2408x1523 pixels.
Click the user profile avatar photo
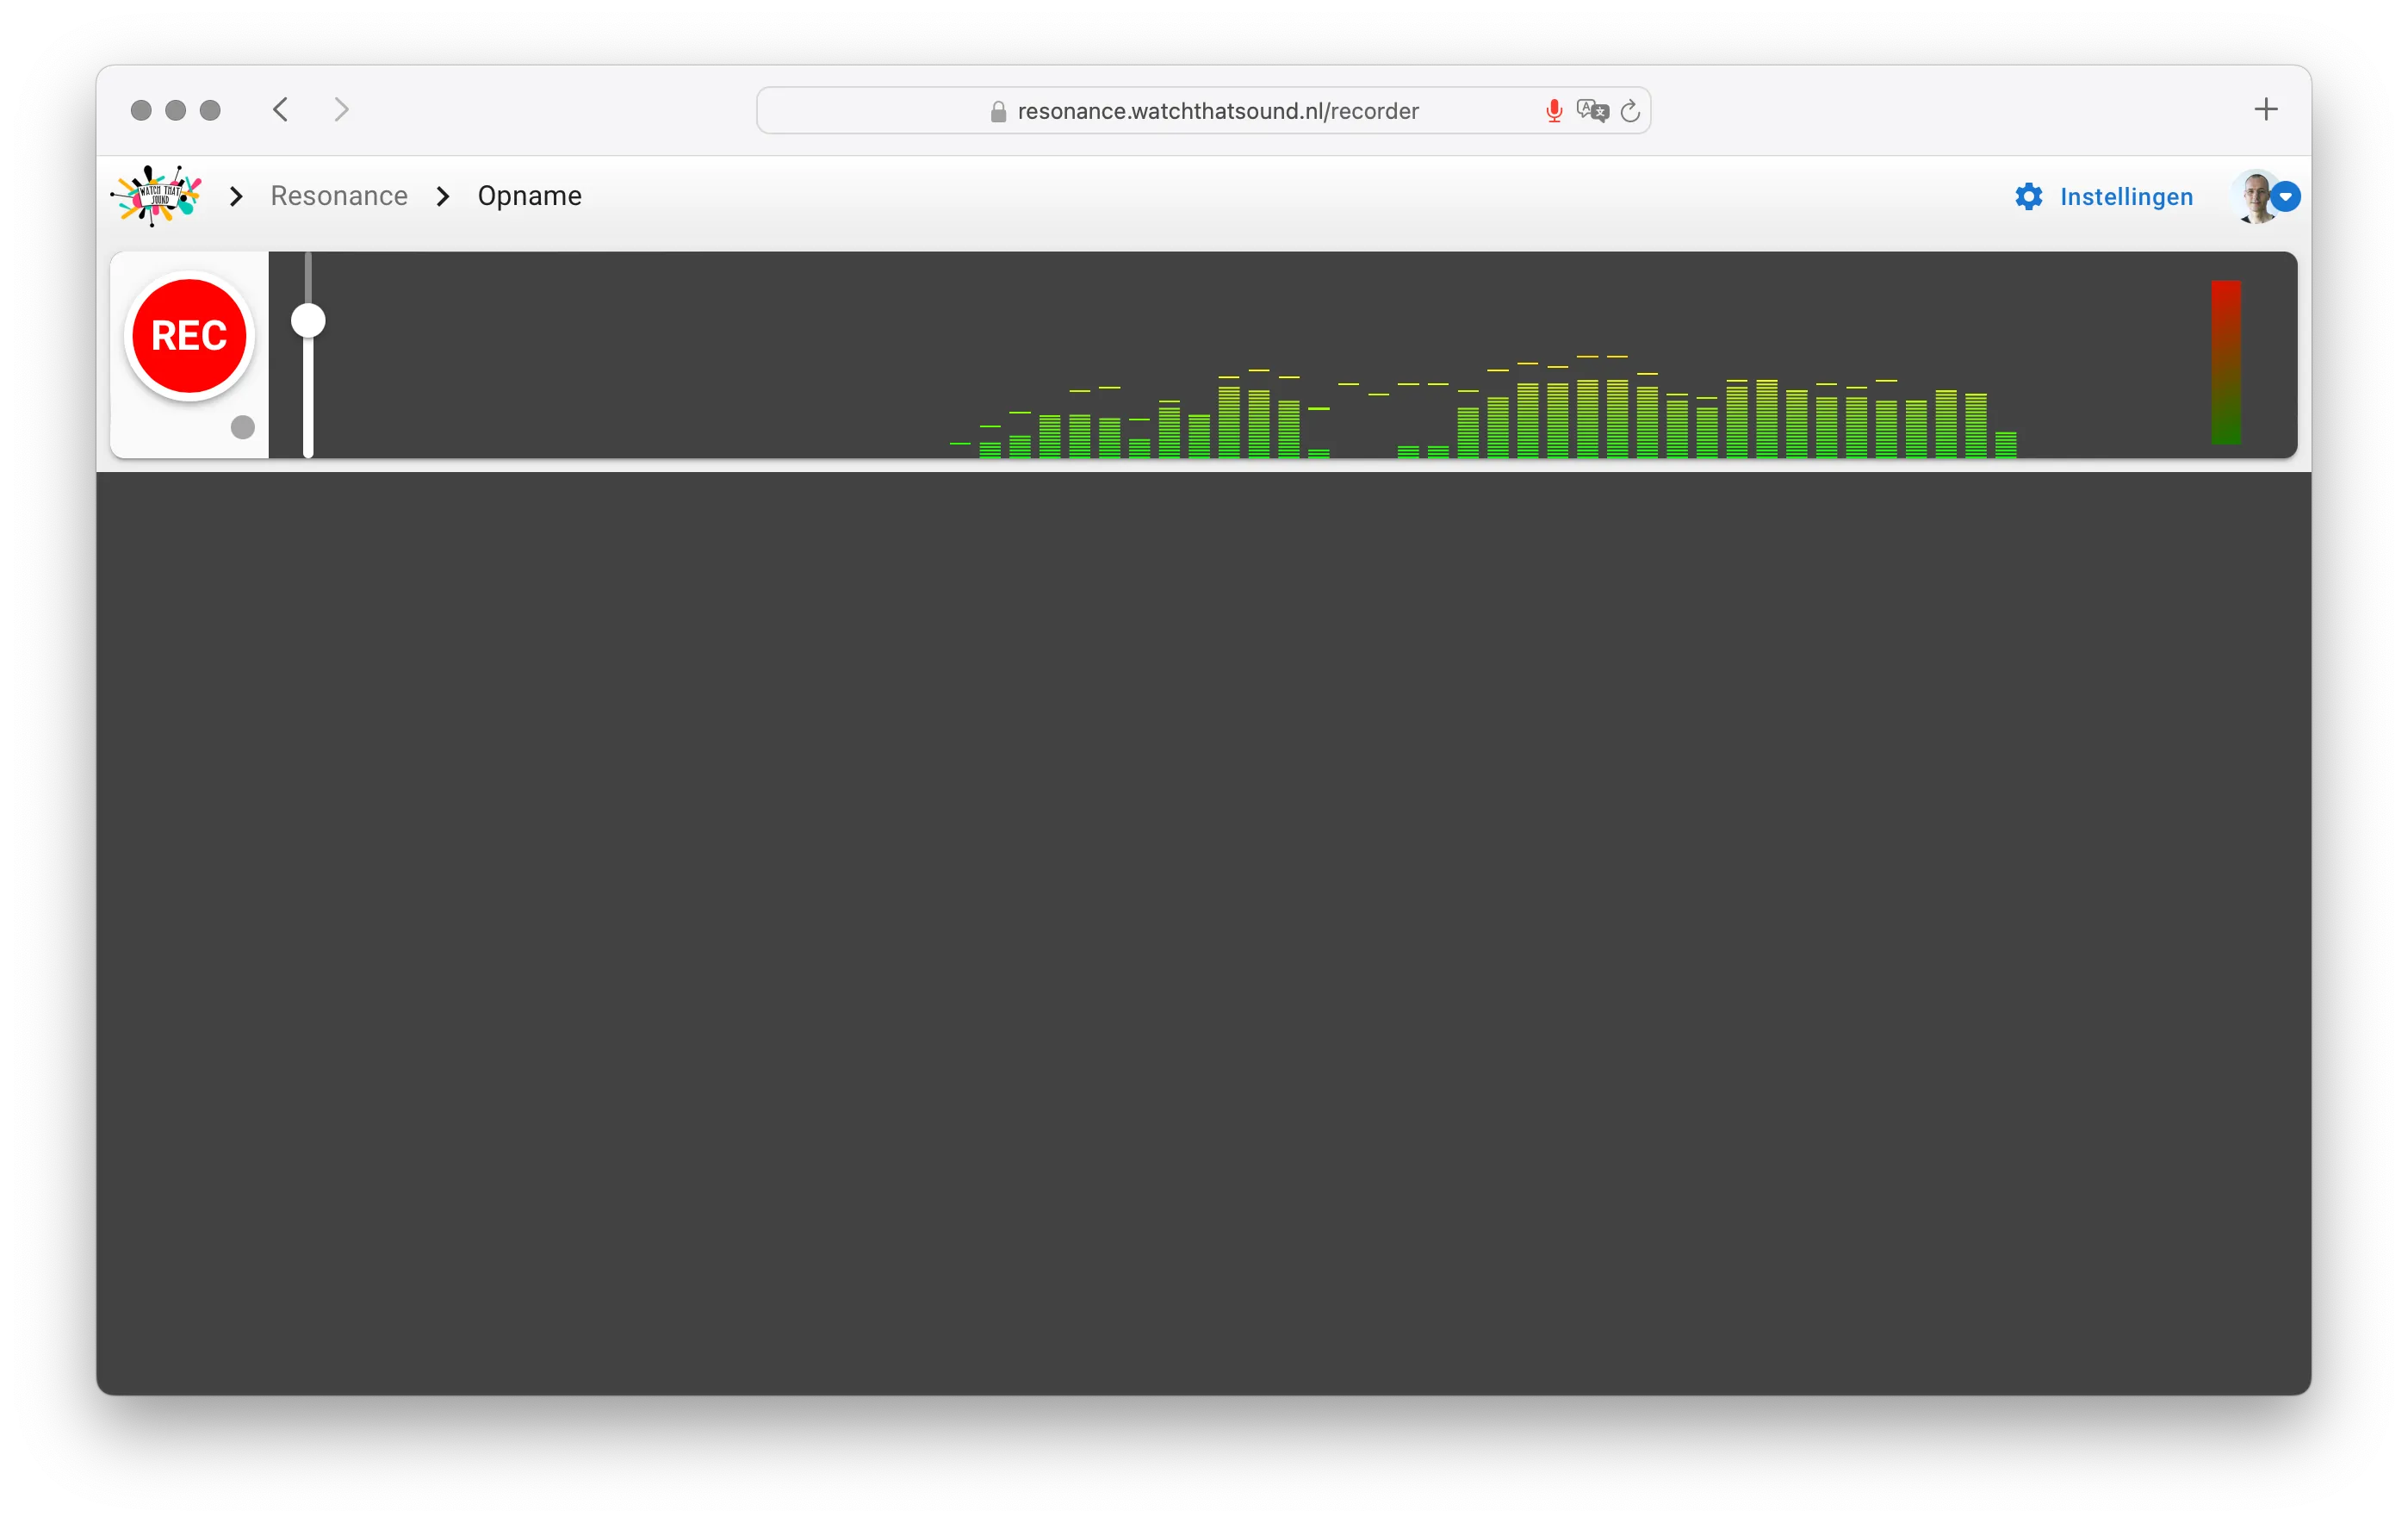pos(2254,197)
